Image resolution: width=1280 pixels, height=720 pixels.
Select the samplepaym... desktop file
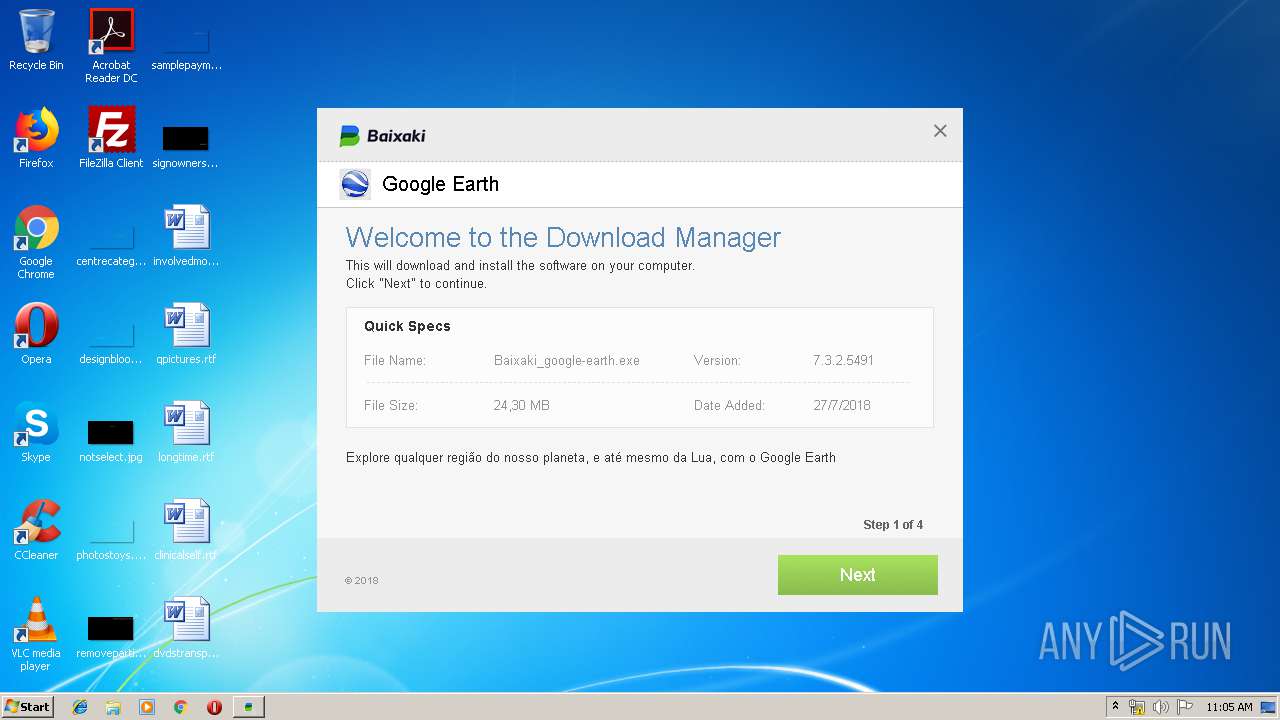pos(186,47)
